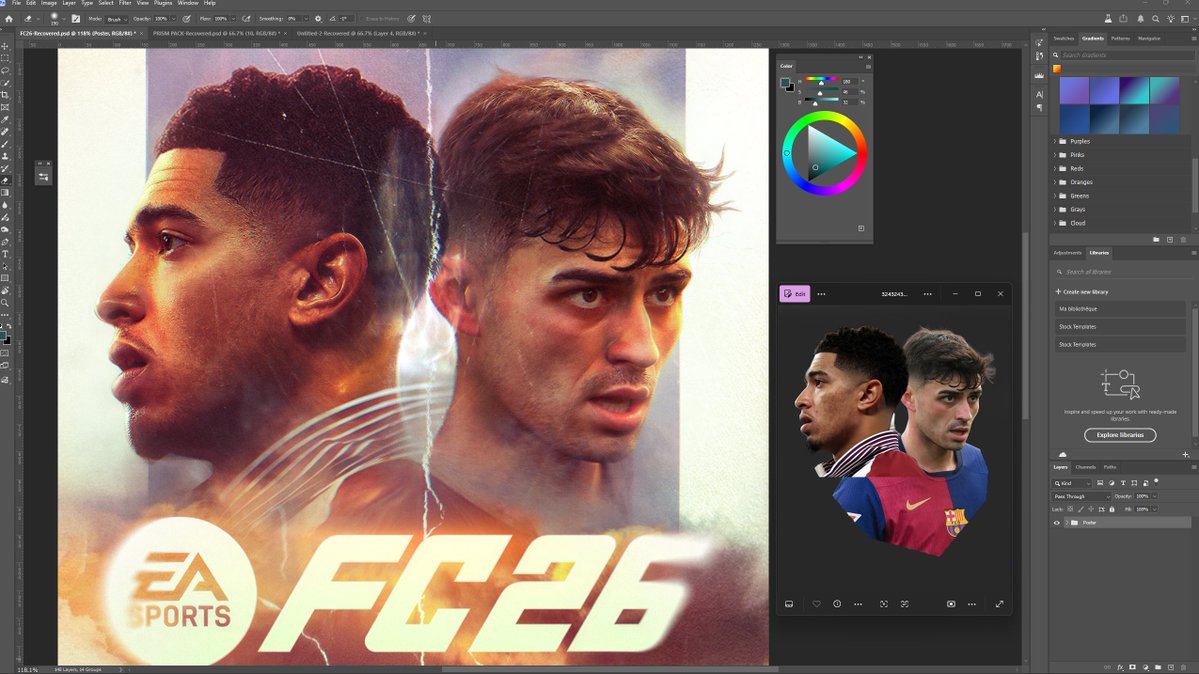
Task: Switch to the Channels tab
Action: (1086, 467)
